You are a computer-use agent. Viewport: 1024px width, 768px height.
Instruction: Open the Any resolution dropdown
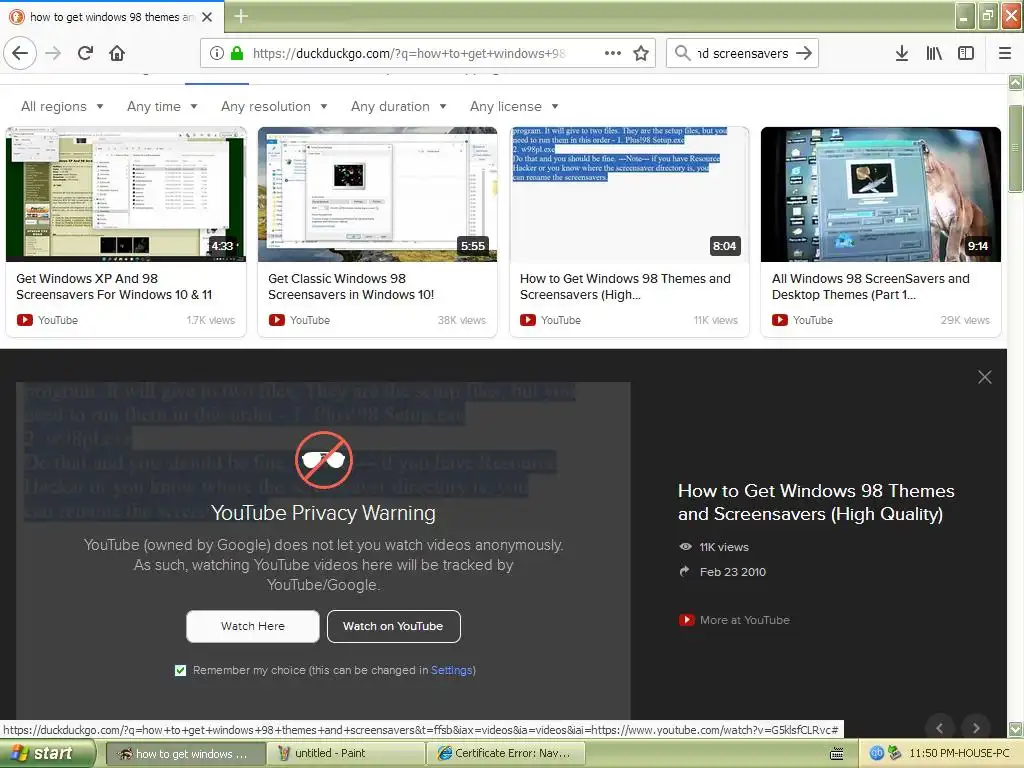pos(274,106)
